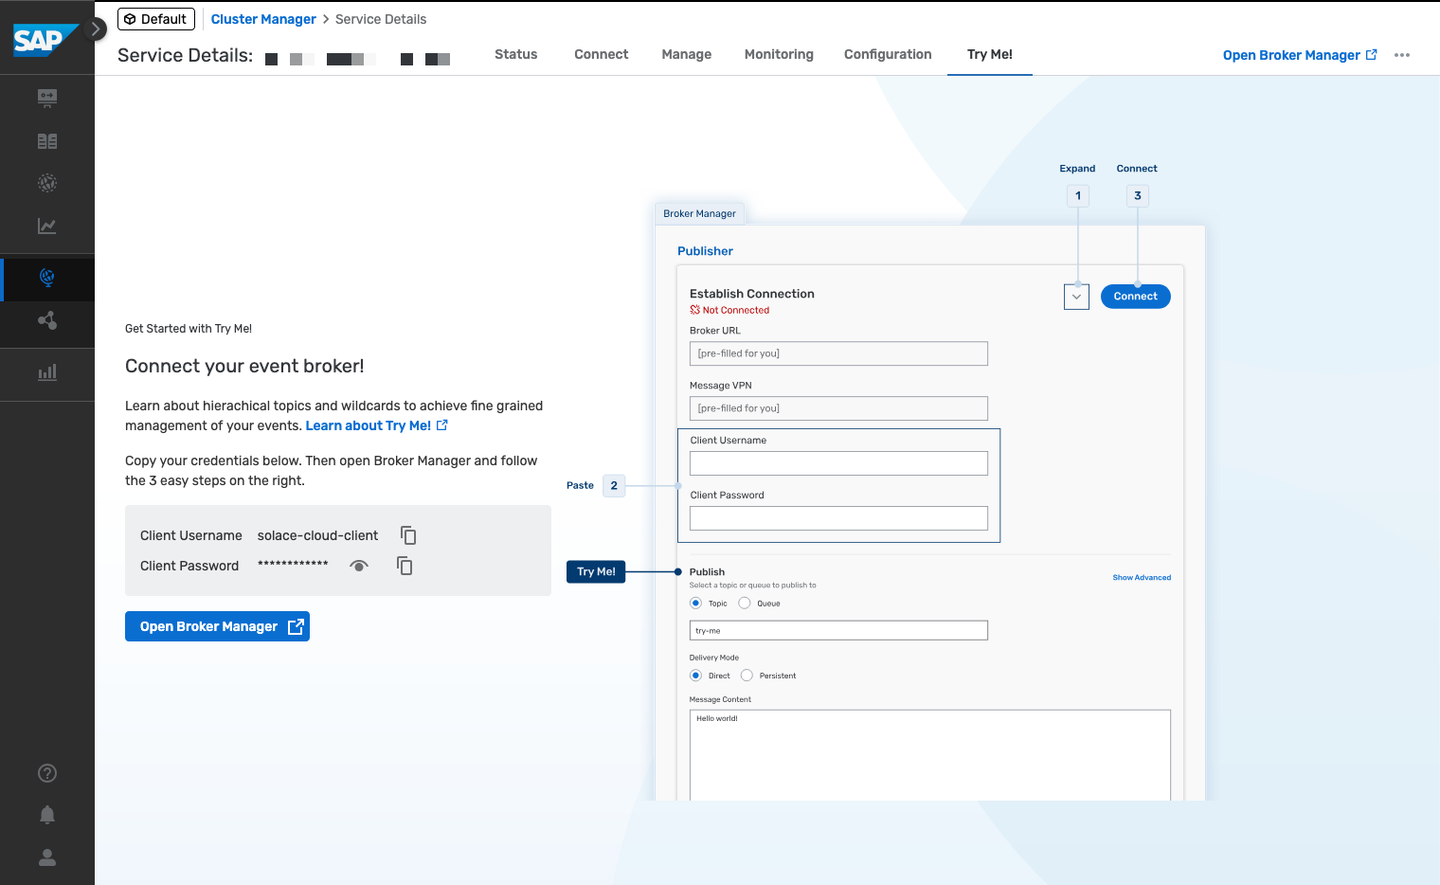
Task: Click the "Connect your event broker!" heading
Action: pos(245,366)
